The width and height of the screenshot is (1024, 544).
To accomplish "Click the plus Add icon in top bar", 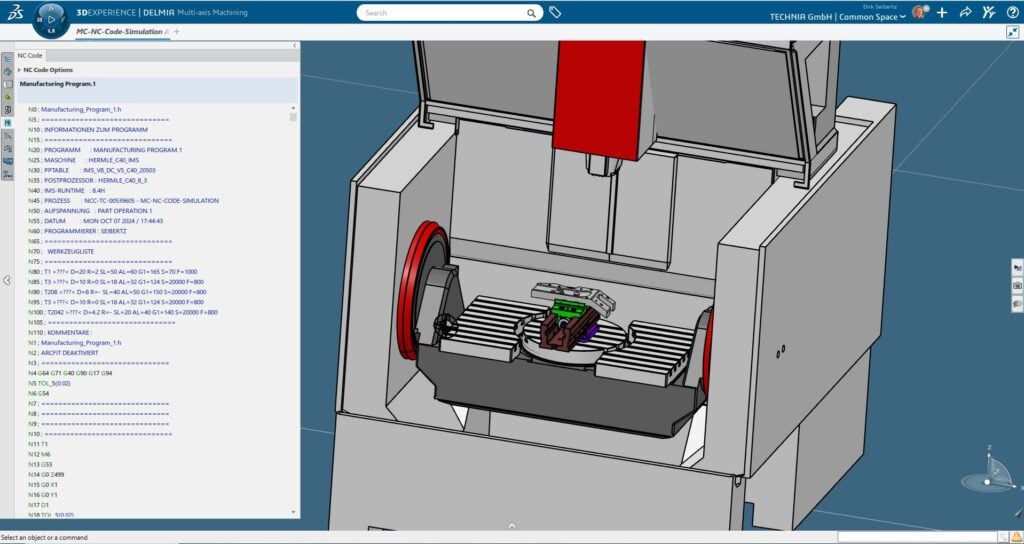I will coord(941,13).
